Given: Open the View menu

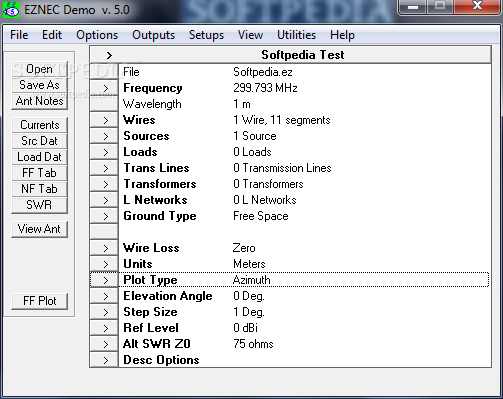Looking at the screenshot, I should pos(250,35).
